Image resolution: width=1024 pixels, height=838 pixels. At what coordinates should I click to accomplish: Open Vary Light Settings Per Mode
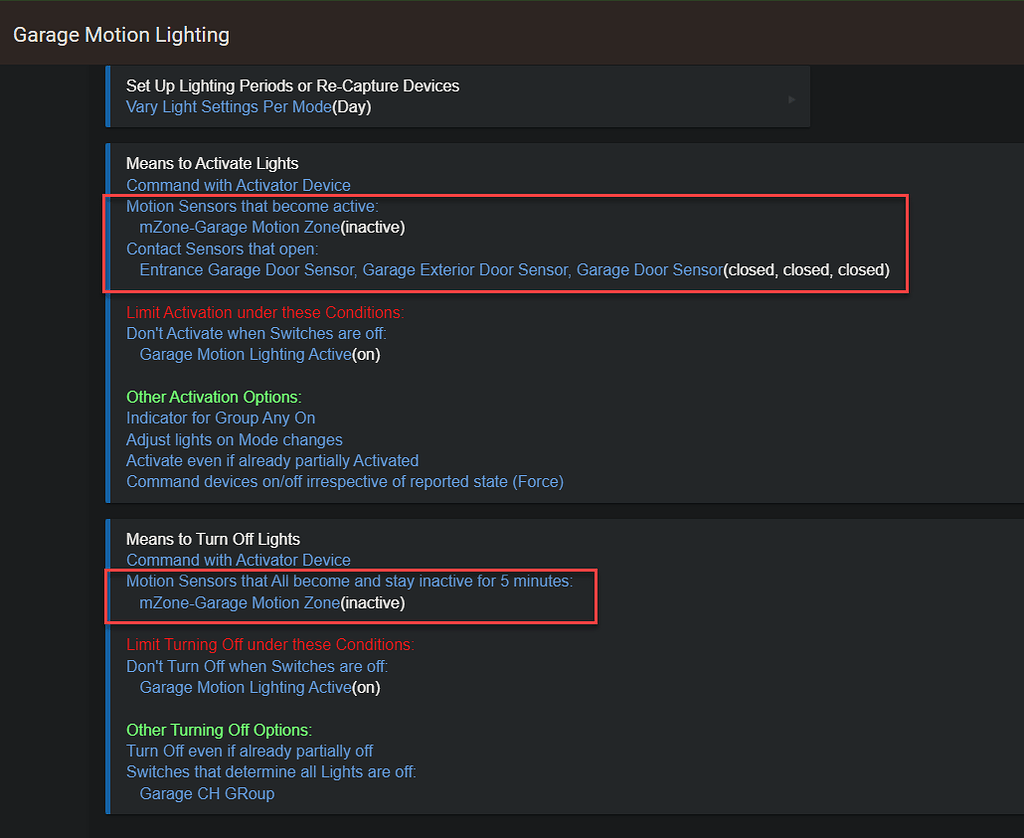point(228,107)
